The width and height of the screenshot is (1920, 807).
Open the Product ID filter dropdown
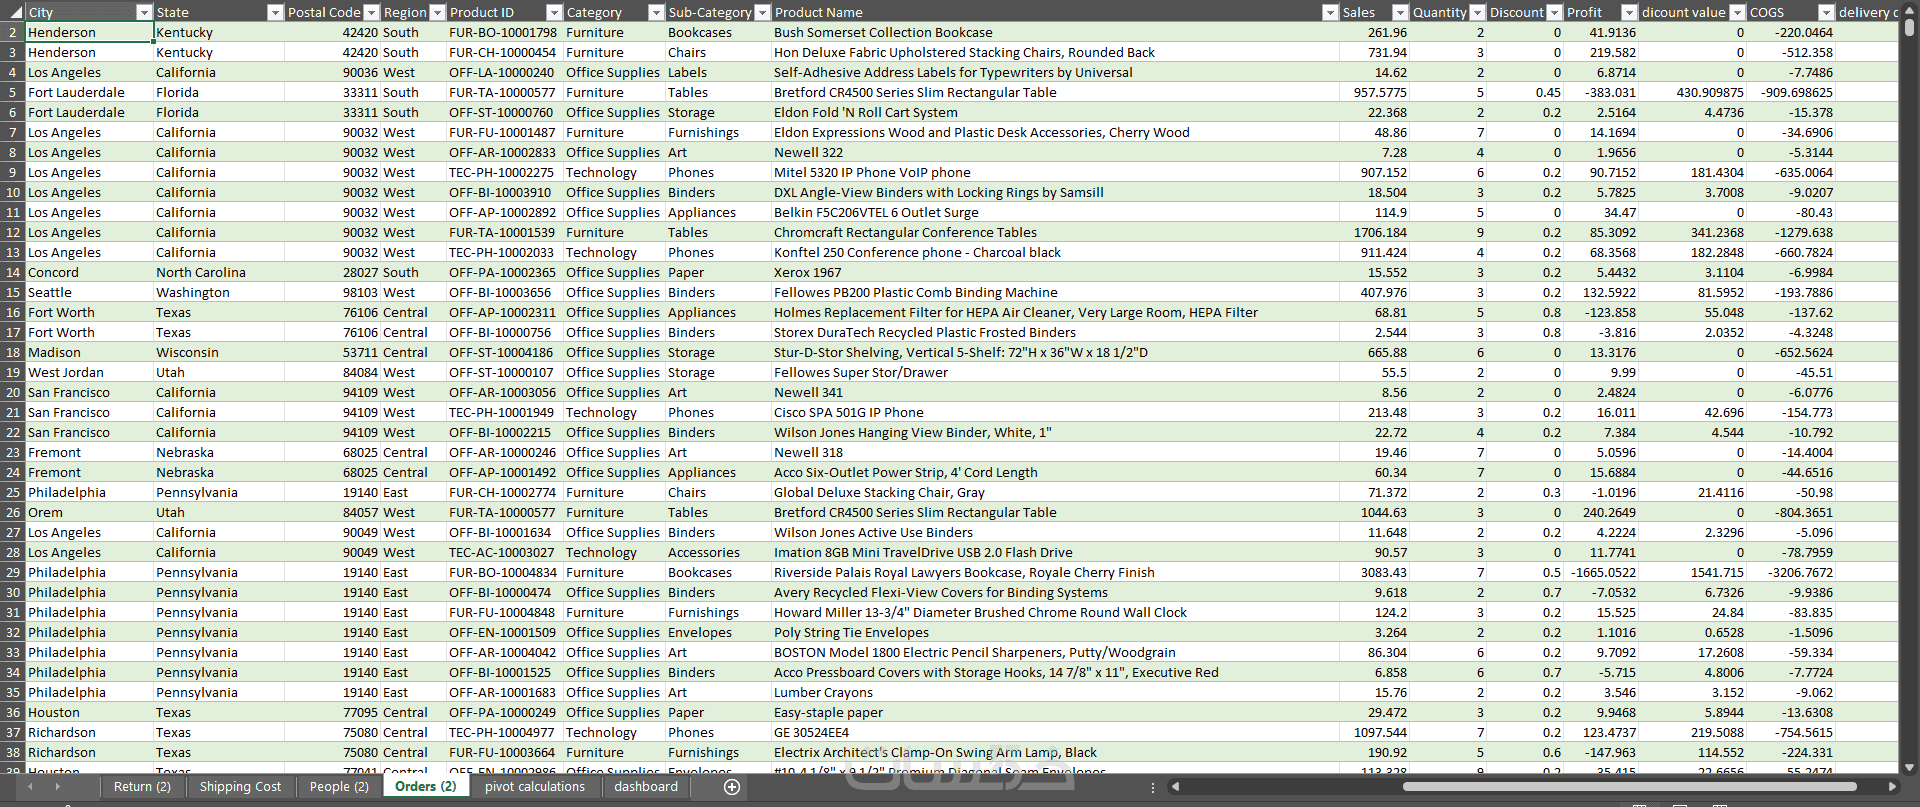[x=554, y=12]
